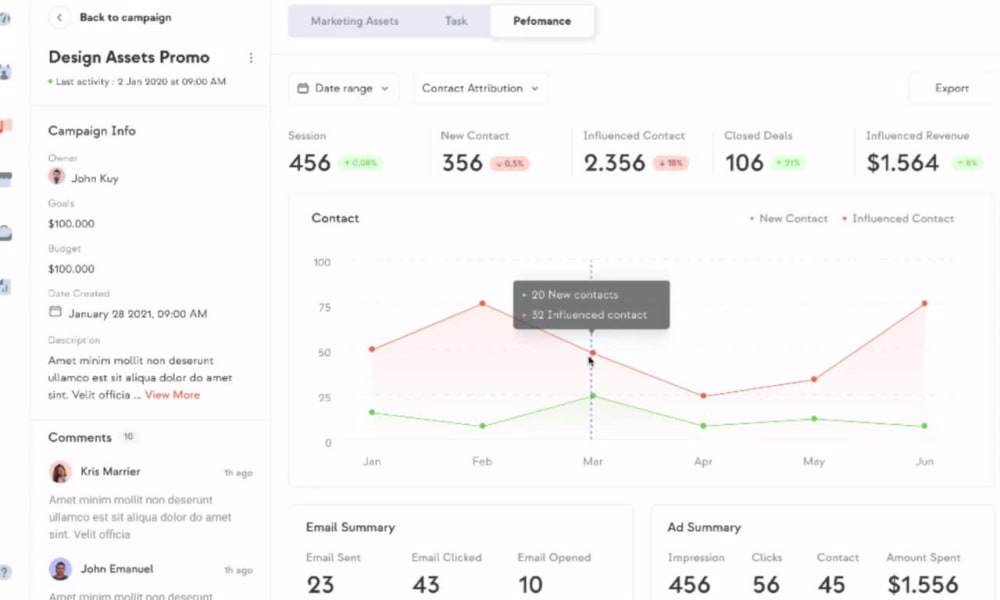Click the Ad Summary Clicks value 56
This screenshot has height=600, width=1000.
click(x=766, y=585)
